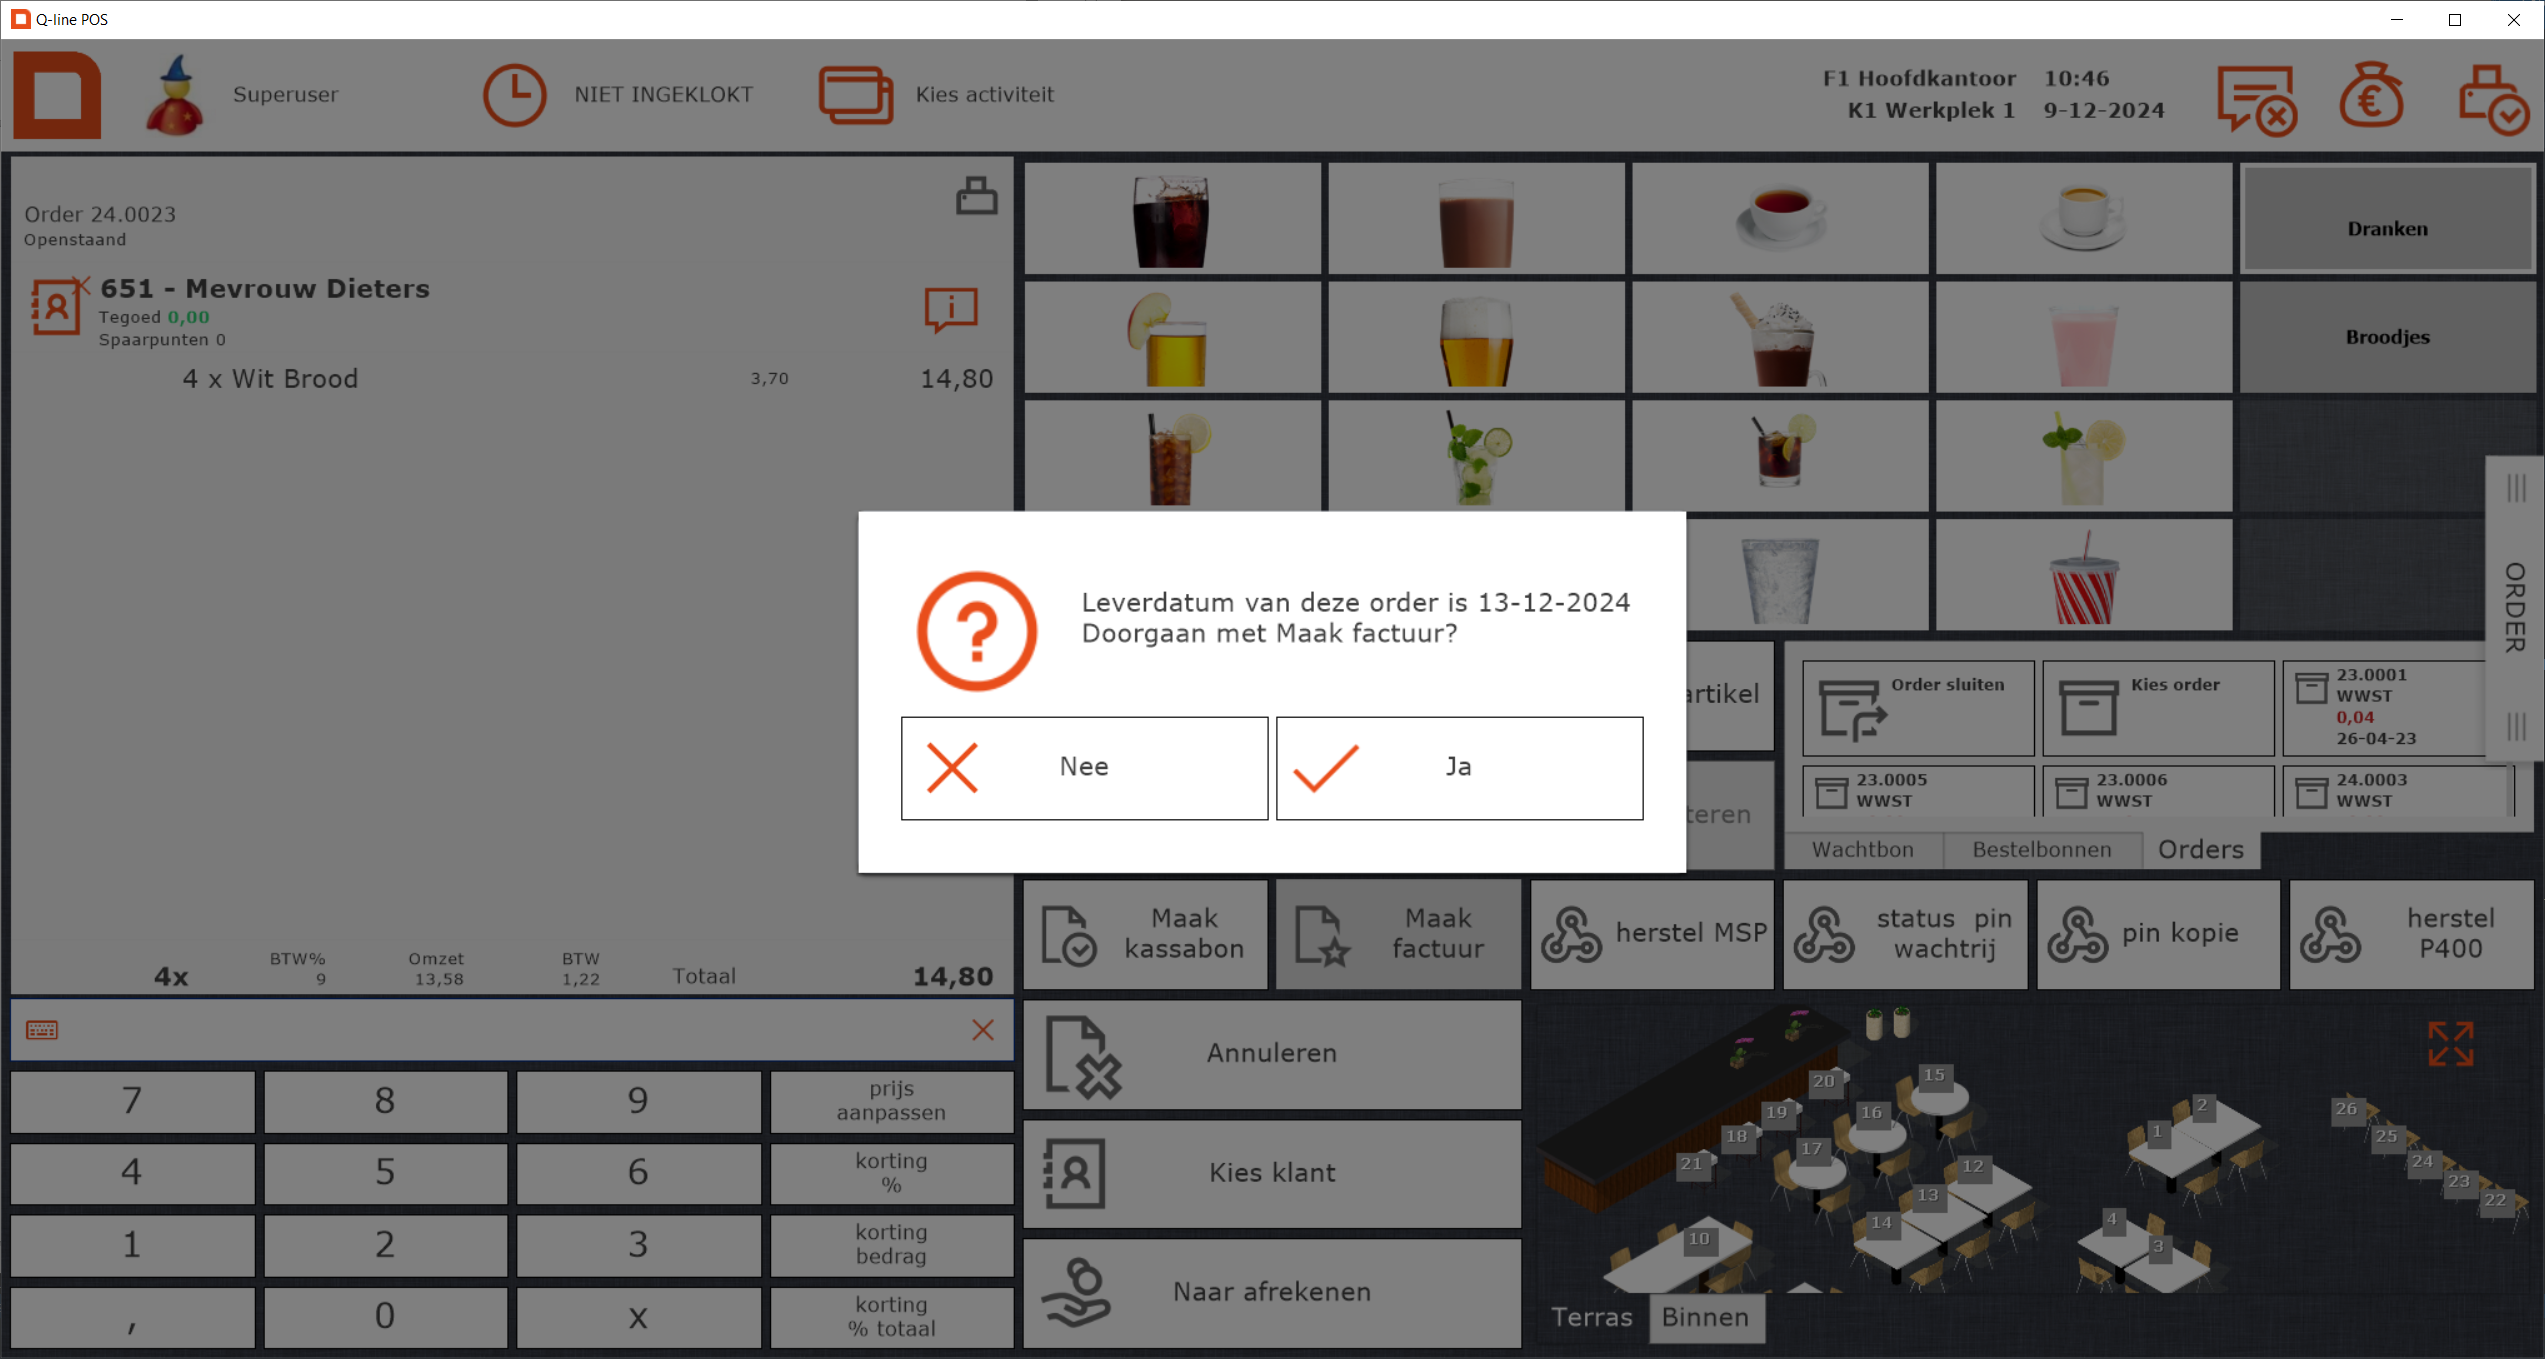The width and height of the screenshot is (2545, 1359).
Task: Click herstel P400 button
Action: coord(2412,934)
